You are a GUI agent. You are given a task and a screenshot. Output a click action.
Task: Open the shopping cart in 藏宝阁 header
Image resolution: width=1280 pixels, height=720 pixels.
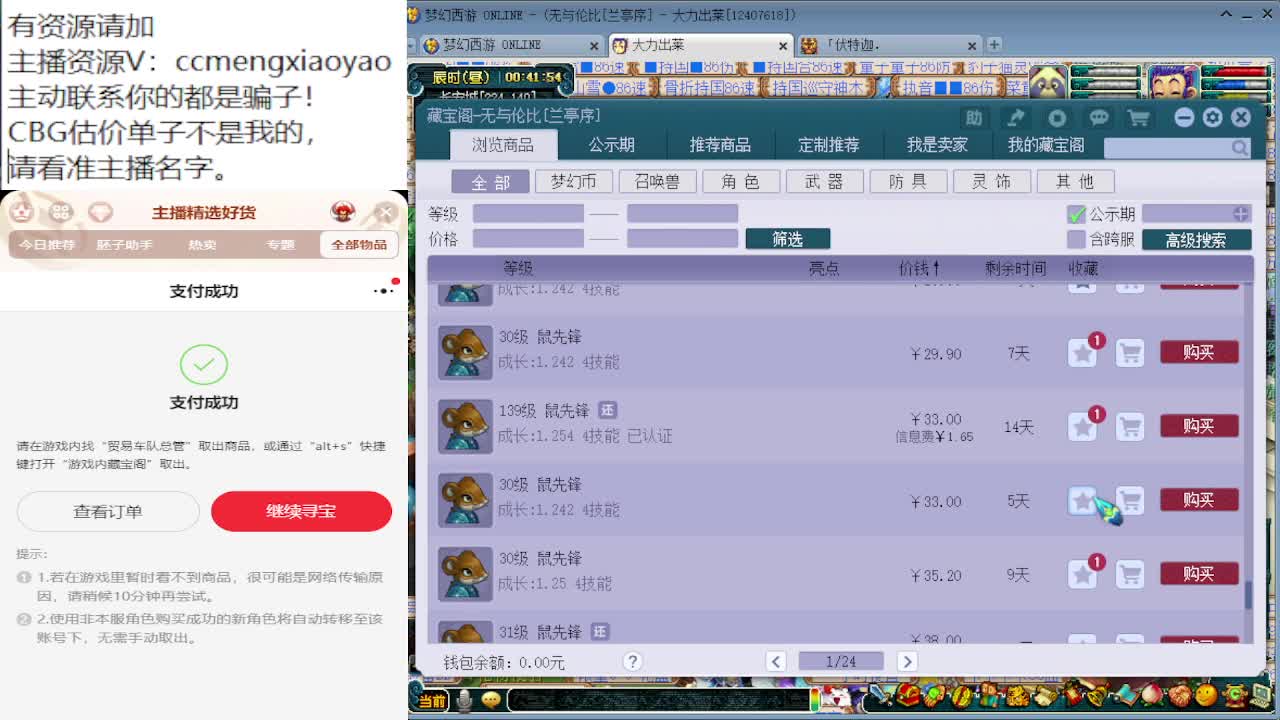1138,117
